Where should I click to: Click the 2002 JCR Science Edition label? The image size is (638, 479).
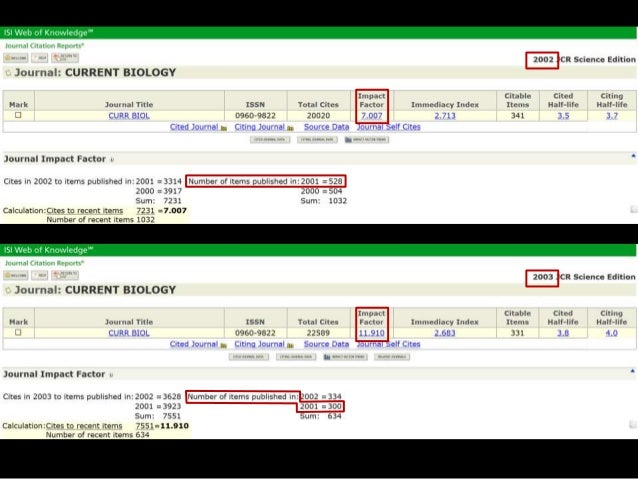tap(584, 60)
